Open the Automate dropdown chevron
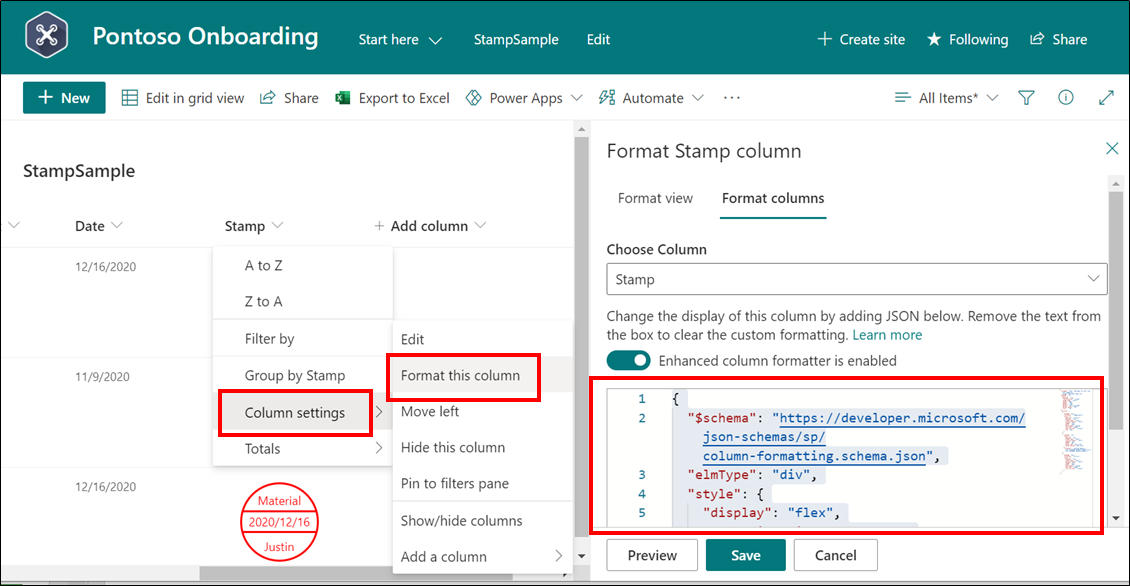Image resolution: width=1130 pixels, height=586 pixels. click(698, 98)
